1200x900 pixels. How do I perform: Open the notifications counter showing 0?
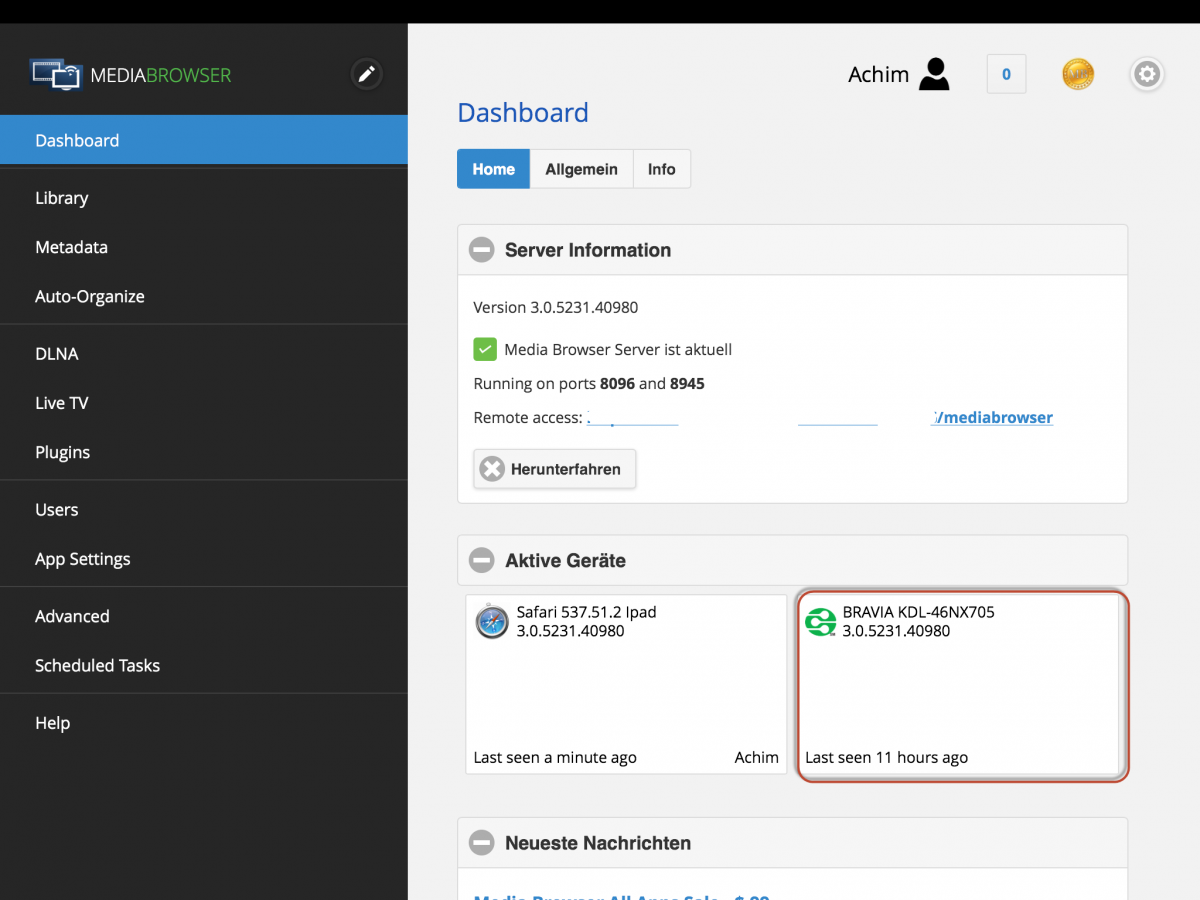1006,74
